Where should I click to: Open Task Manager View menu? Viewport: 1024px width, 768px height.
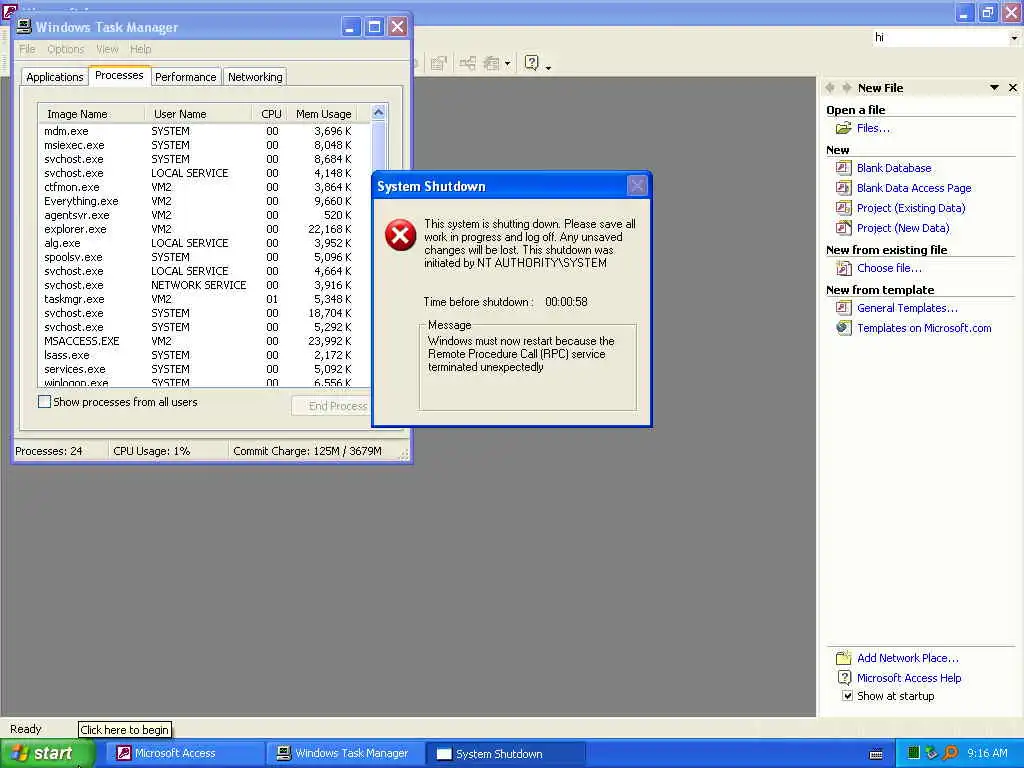[x=107, y=49]
